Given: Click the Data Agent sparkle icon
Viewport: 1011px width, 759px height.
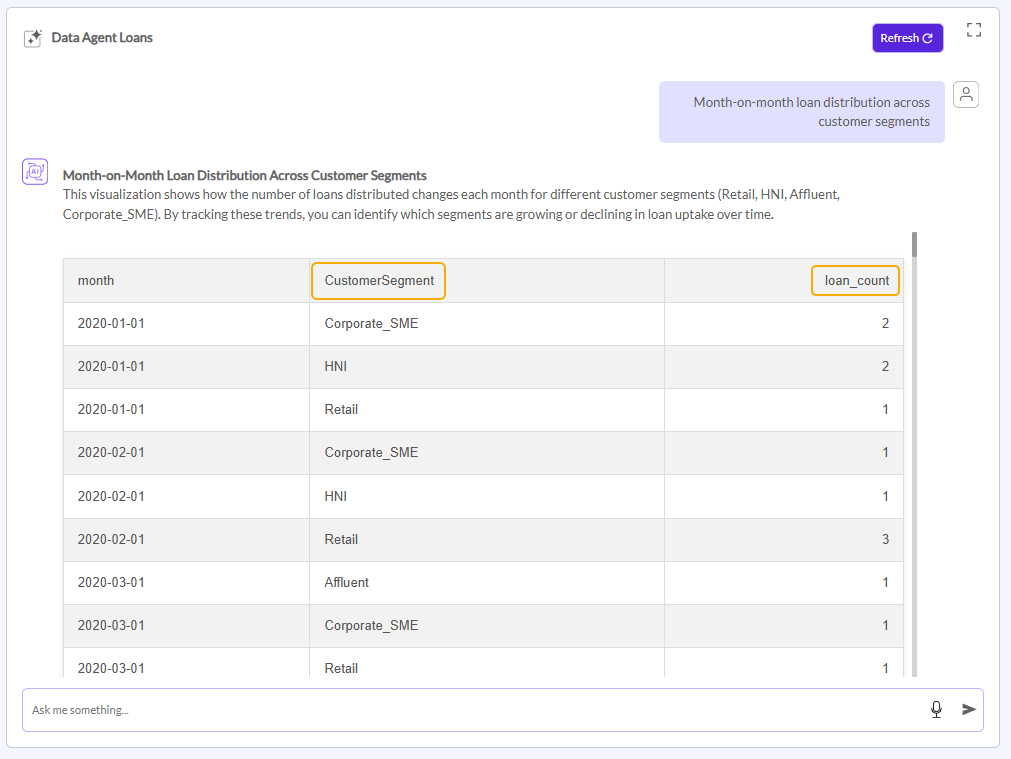Looking at the screenshot, I should (x=33, y=38).
